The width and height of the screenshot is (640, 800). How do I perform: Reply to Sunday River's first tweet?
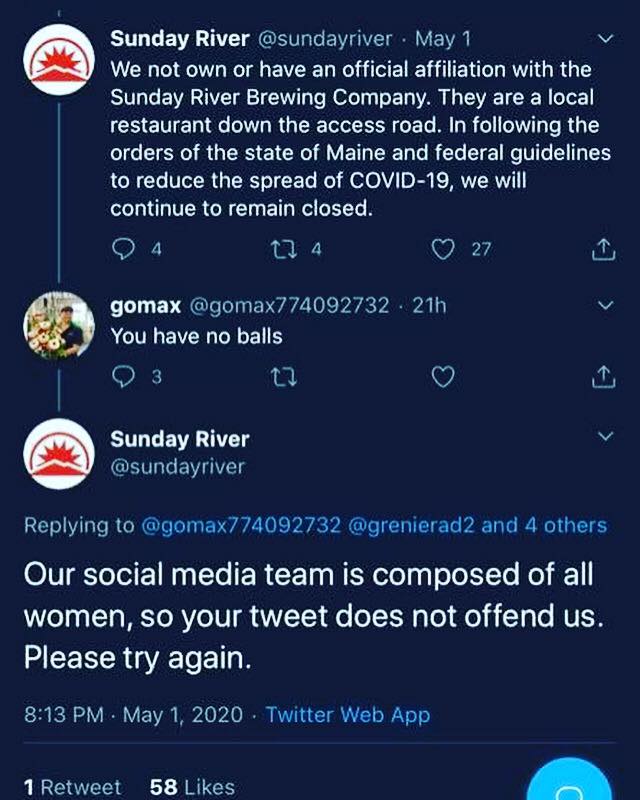[123, 249]
